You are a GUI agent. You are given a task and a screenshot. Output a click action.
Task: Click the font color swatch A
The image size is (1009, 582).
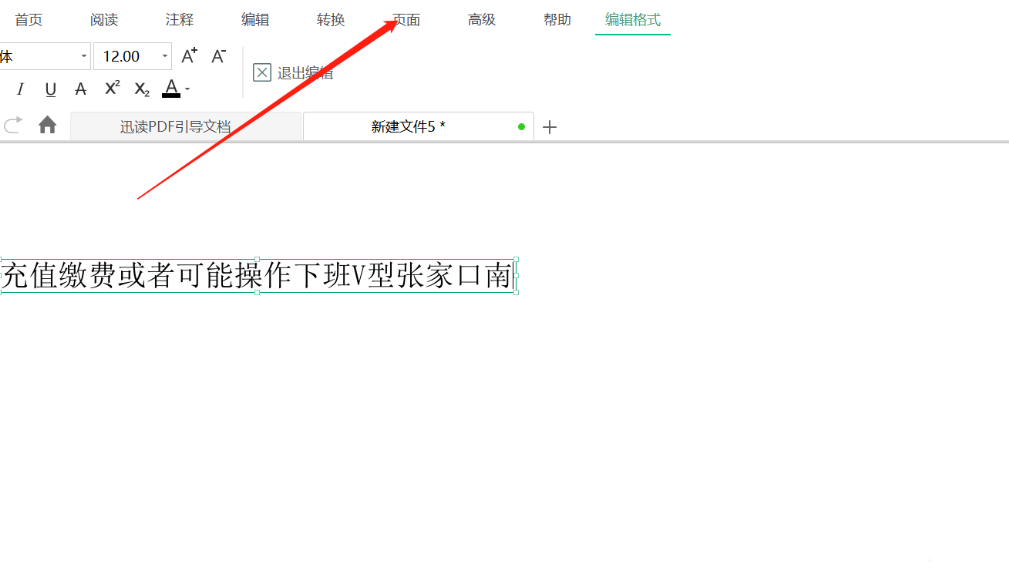pos(171,89)
